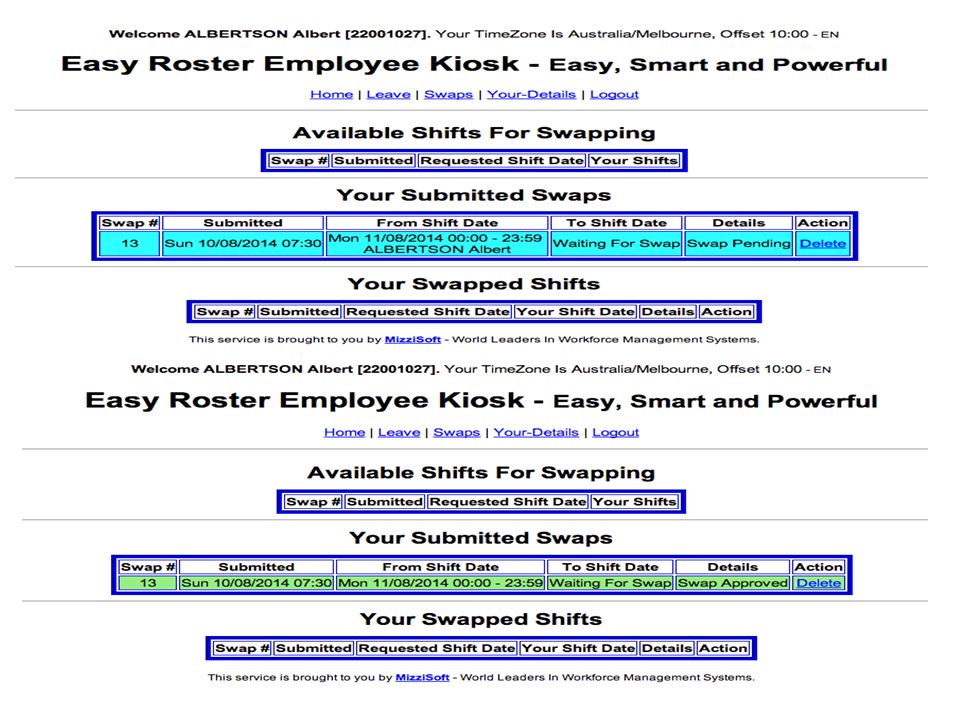
Task: Click Mon 11/08/2014 00:00 - 23:59 in green row
Action: [x=440, y=583]
